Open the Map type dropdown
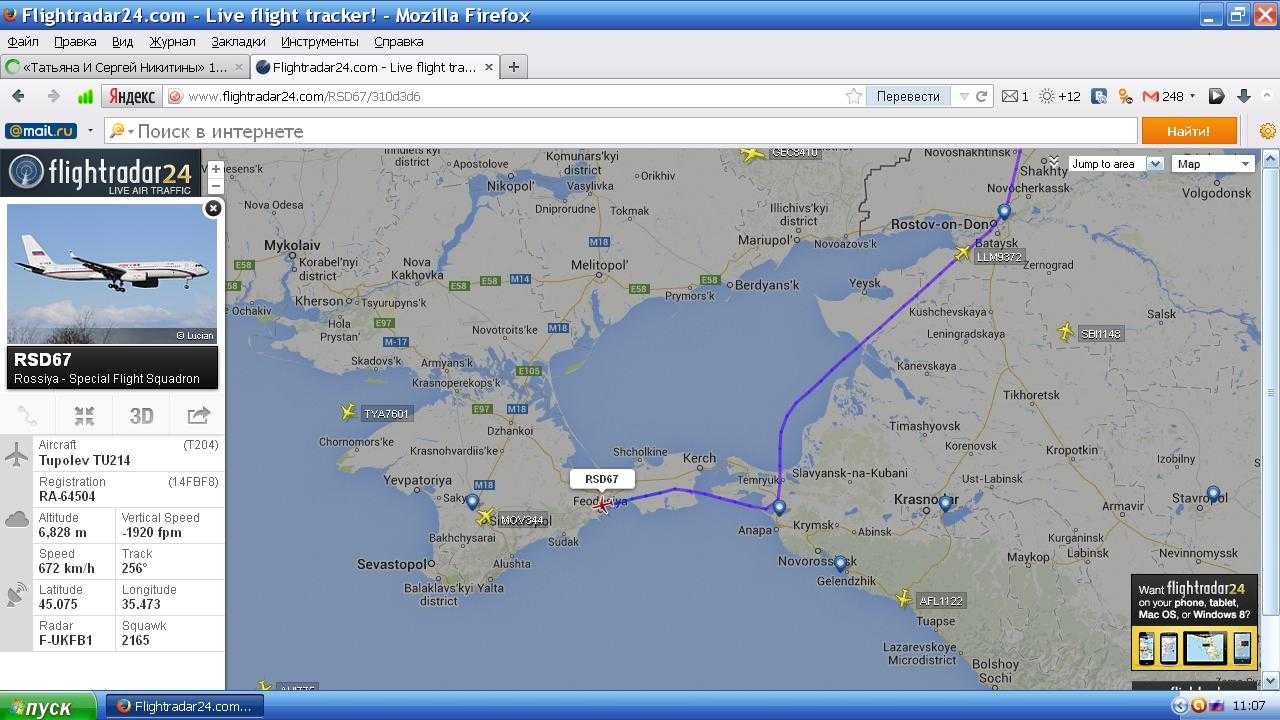 (1214, 164)
